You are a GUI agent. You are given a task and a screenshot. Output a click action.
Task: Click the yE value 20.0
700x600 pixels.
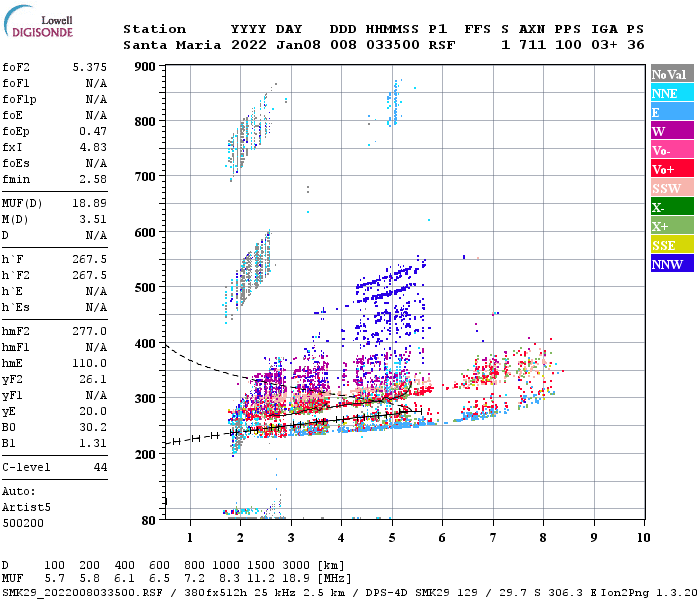point(93,412)
